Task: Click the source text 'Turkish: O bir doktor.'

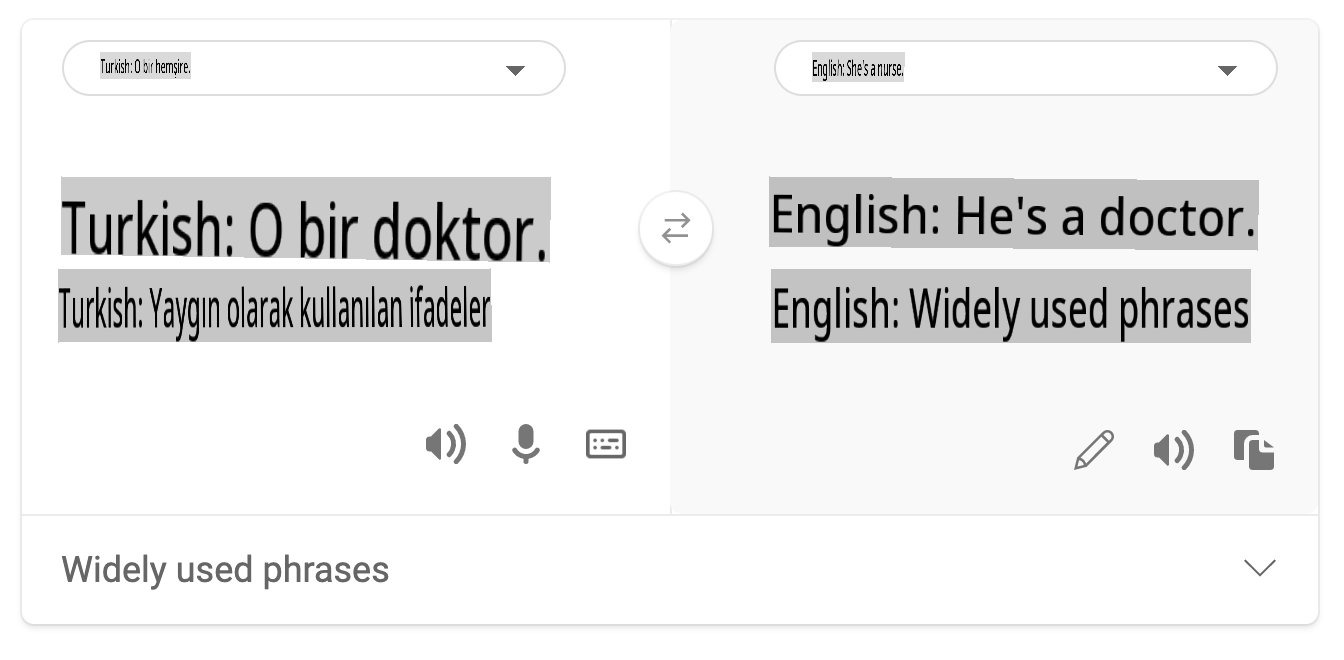Action: tap(305, 221)
